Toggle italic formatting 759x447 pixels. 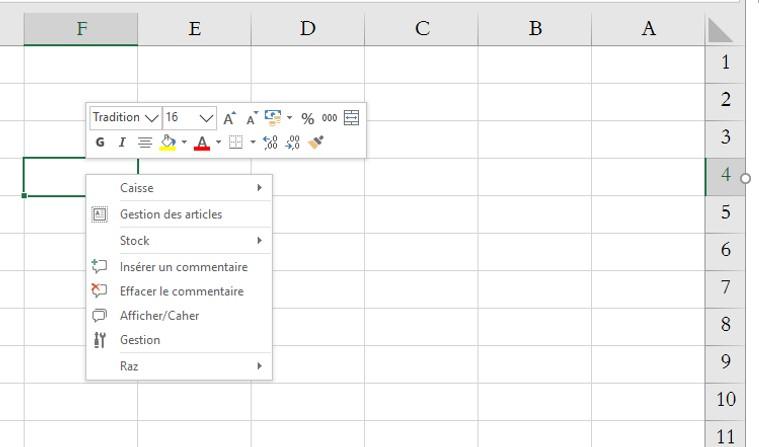pyautogui.click(x=122, y=142)
